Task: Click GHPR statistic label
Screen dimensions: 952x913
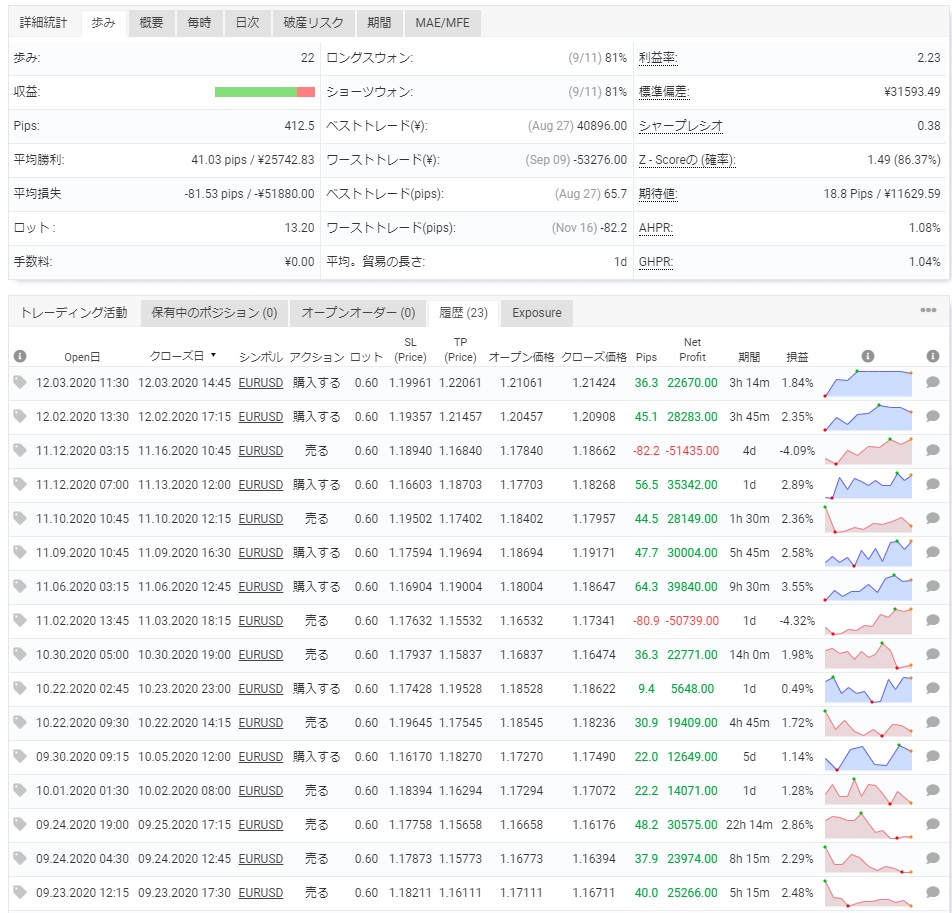Action: [x=656, y=262]
